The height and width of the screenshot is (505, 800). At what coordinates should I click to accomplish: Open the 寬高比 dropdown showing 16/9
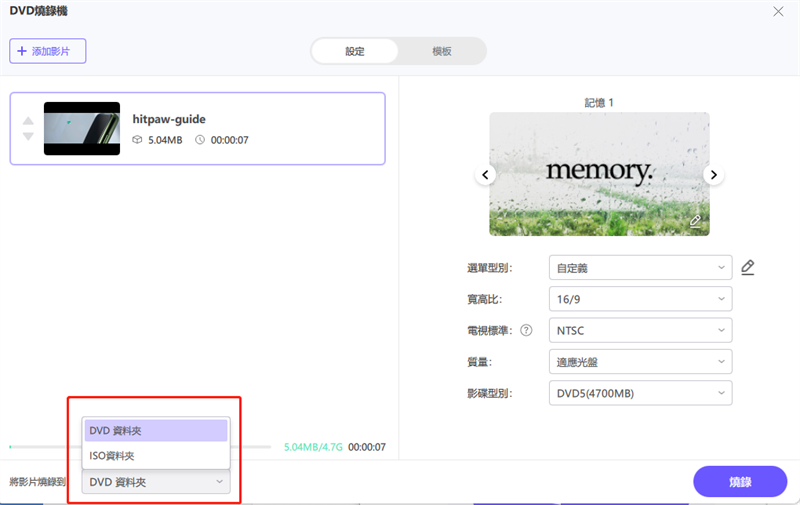tap(640, 299)
